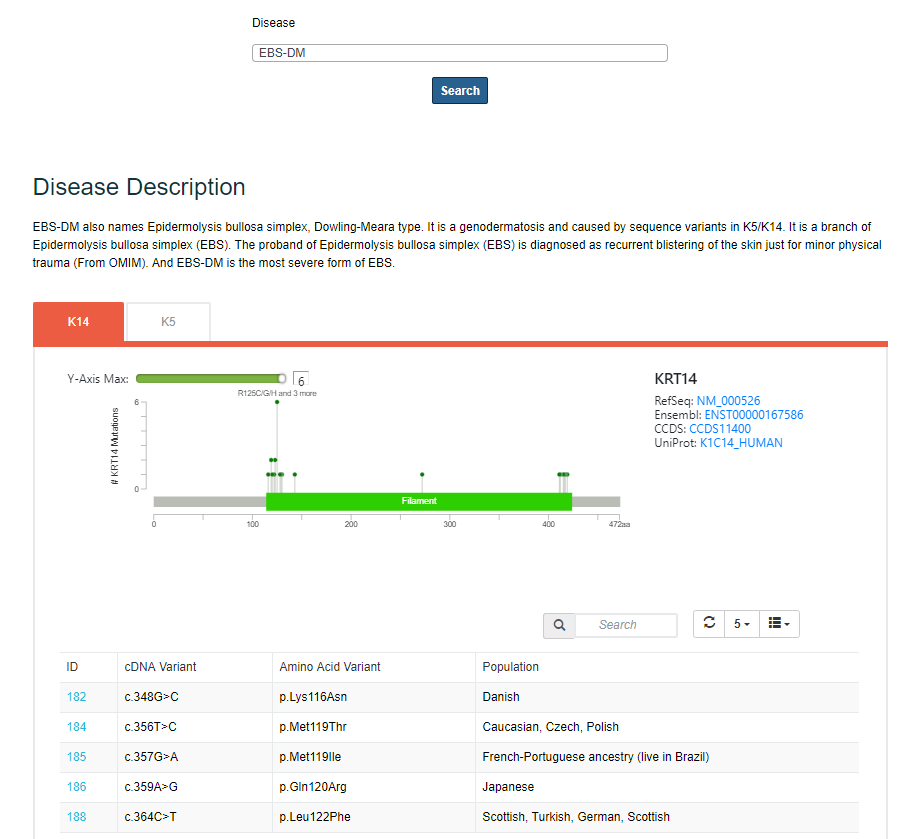Screen dimensions: 919x839
Task: Click the Disease input field
Action: click(x=459, y=53)
